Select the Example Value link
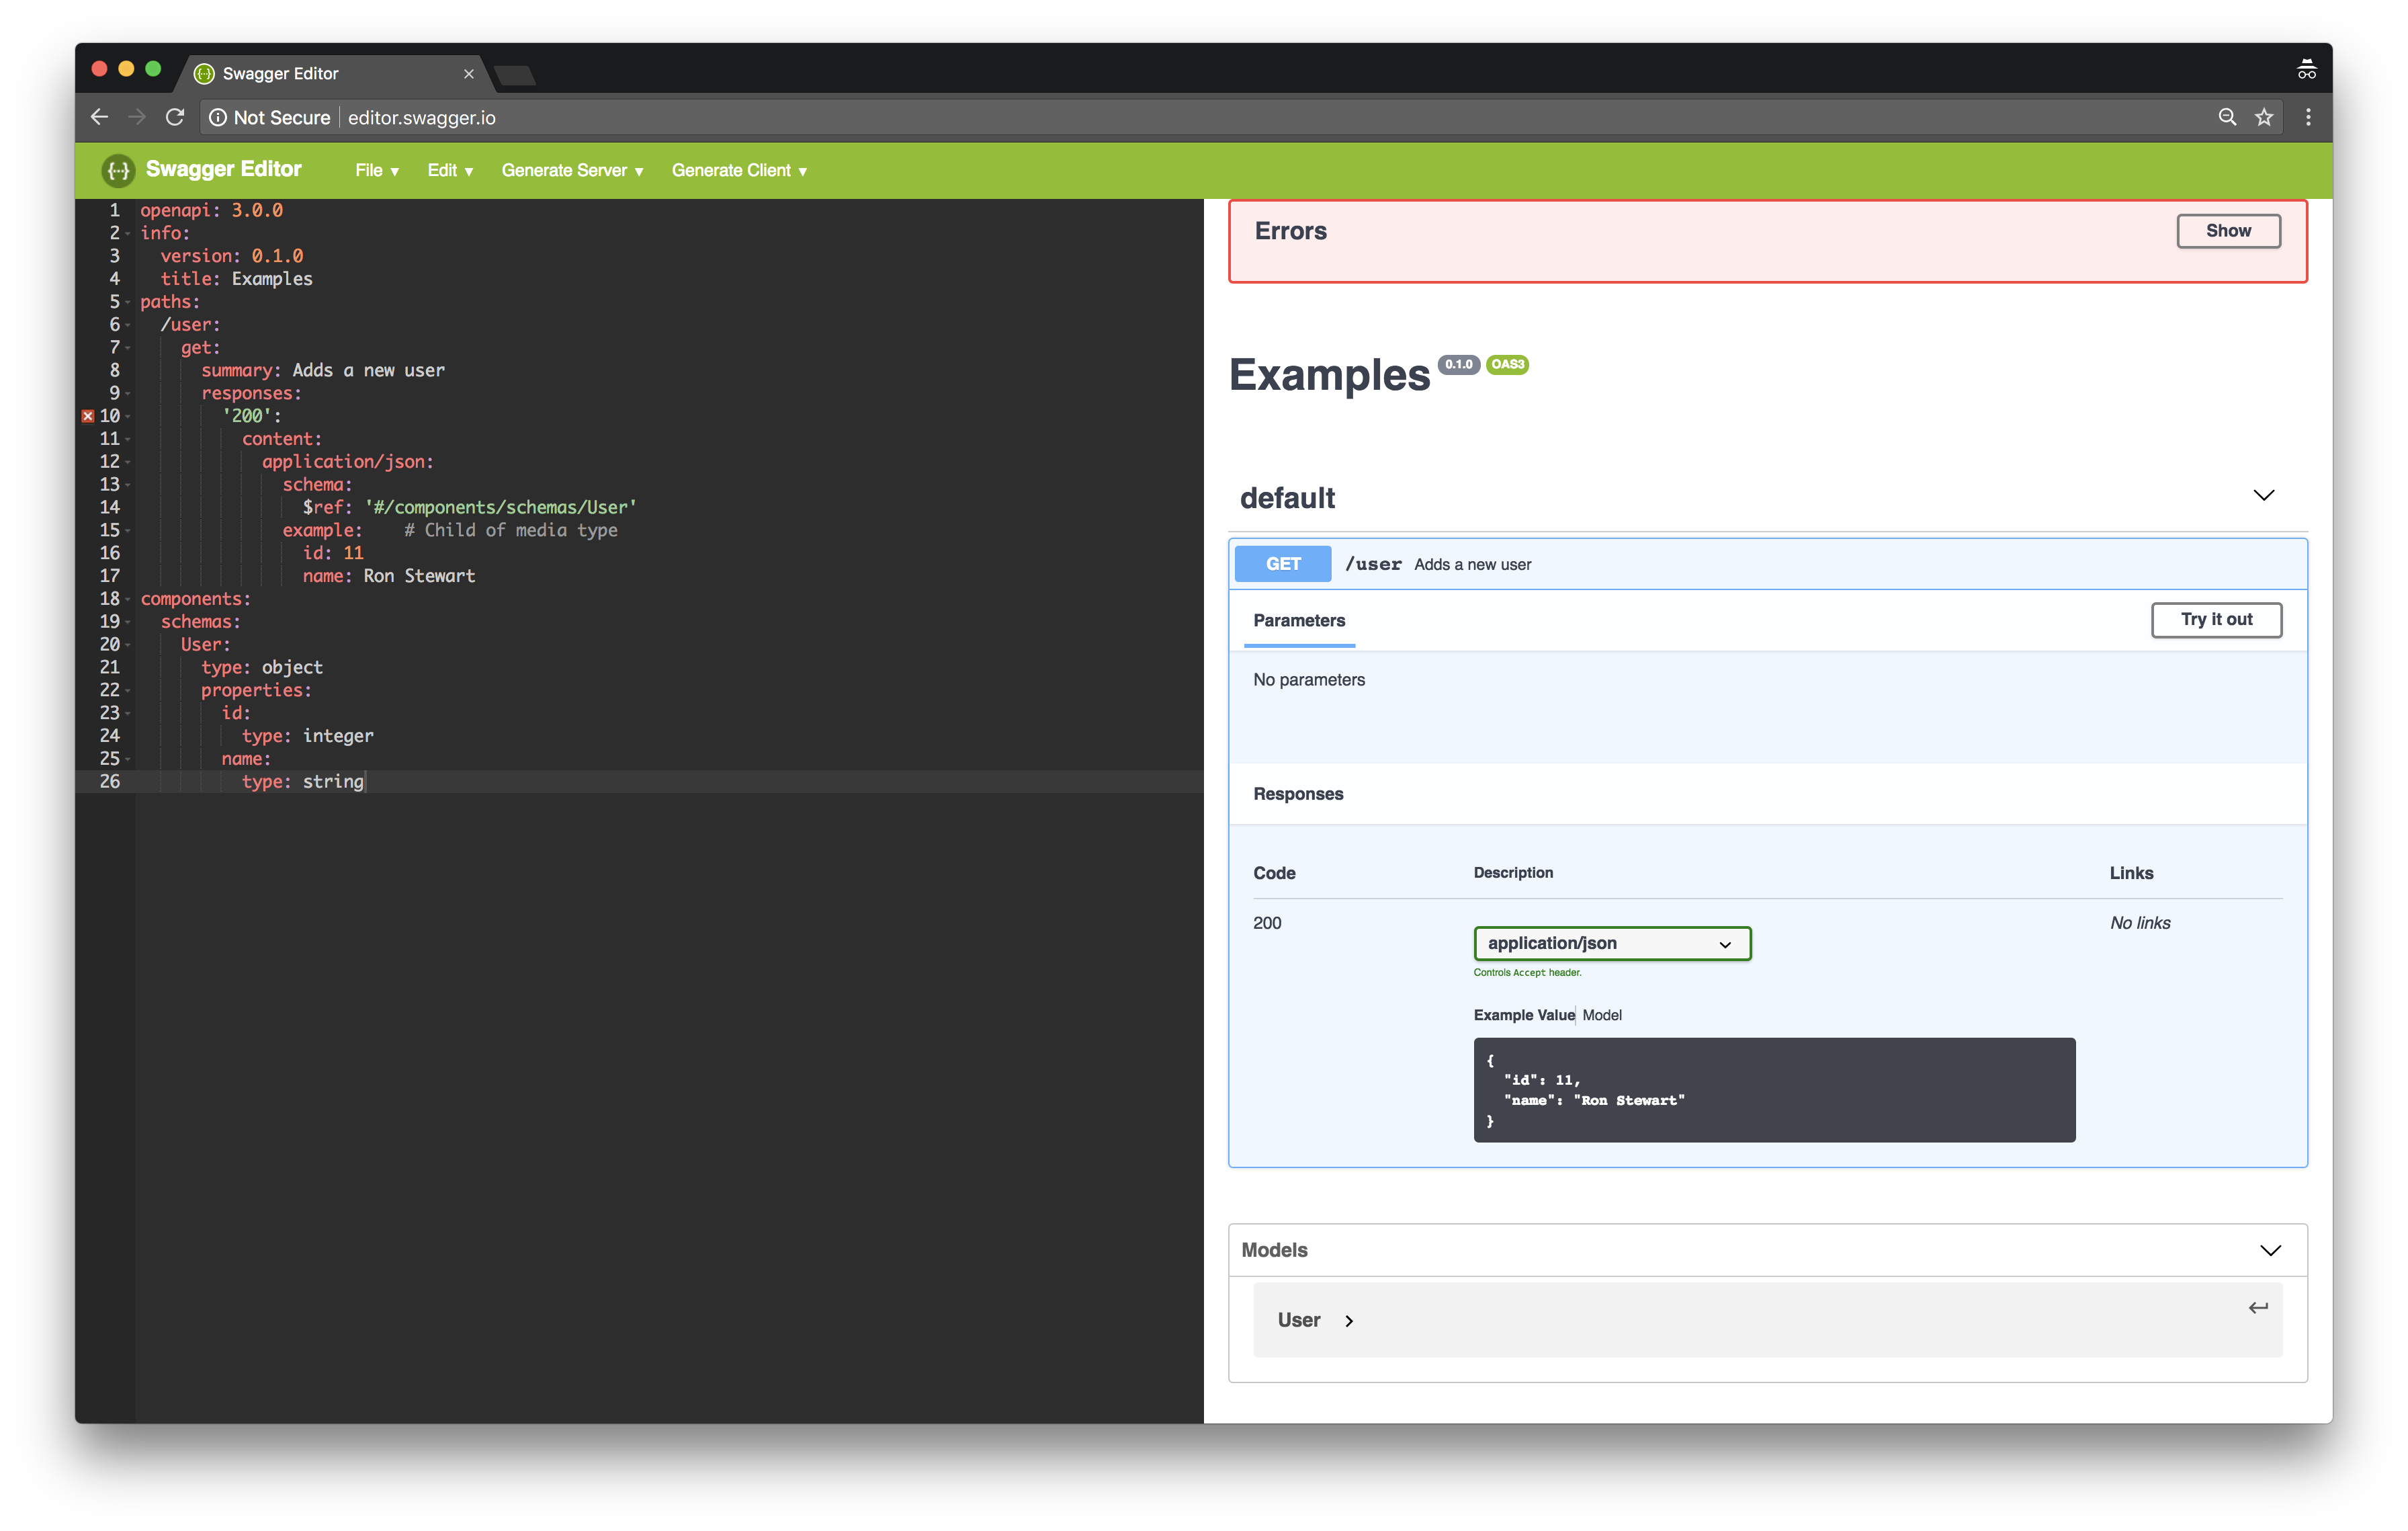Screen dimensions: 2408x1531 [x=1524, y=1015]
